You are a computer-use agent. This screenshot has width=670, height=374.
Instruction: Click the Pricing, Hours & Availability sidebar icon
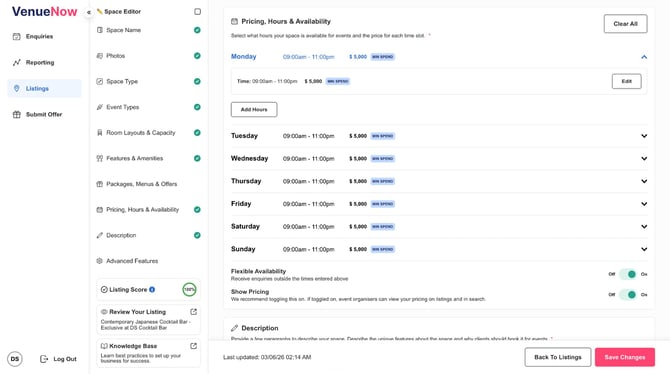tap(100, 209)
